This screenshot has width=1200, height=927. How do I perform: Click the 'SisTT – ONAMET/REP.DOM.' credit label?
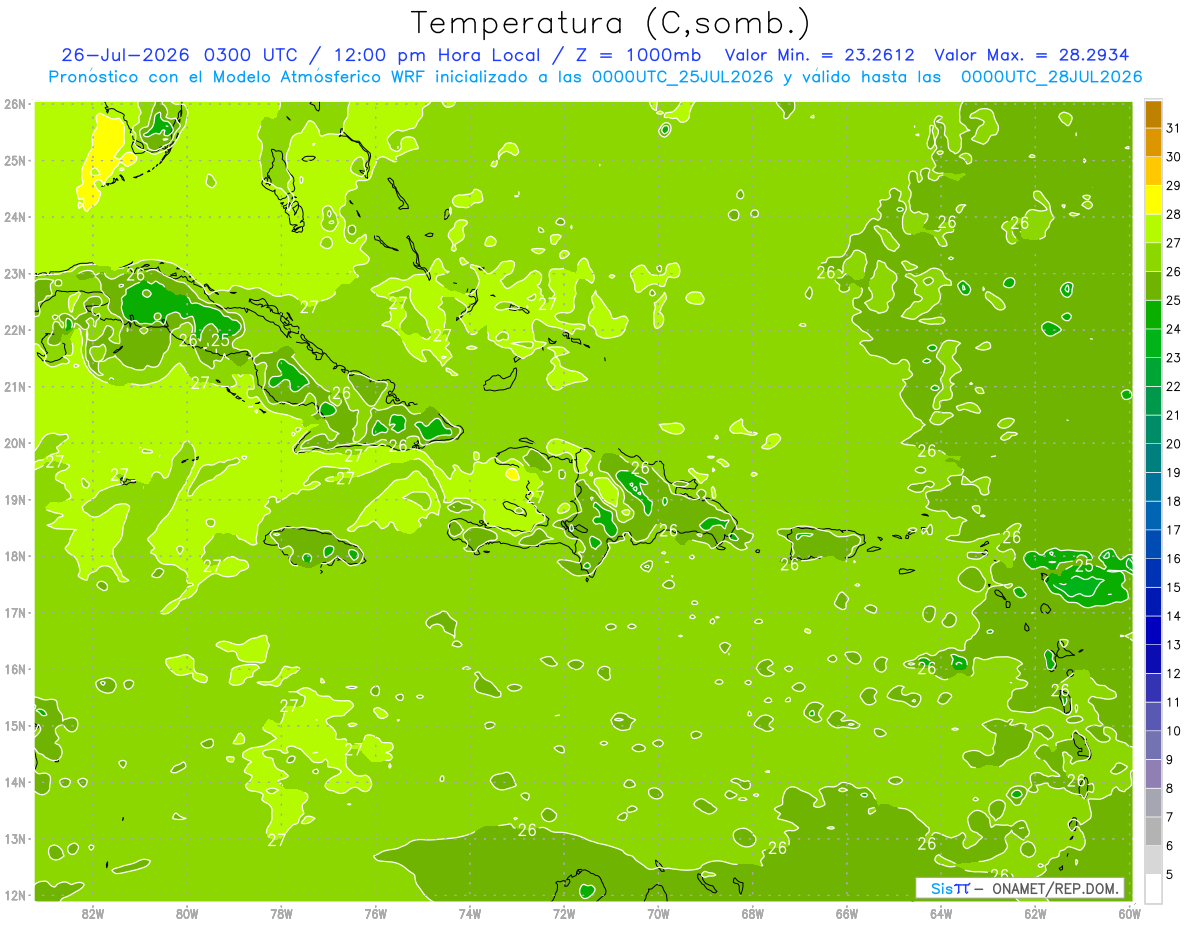tap(1020, 888)
